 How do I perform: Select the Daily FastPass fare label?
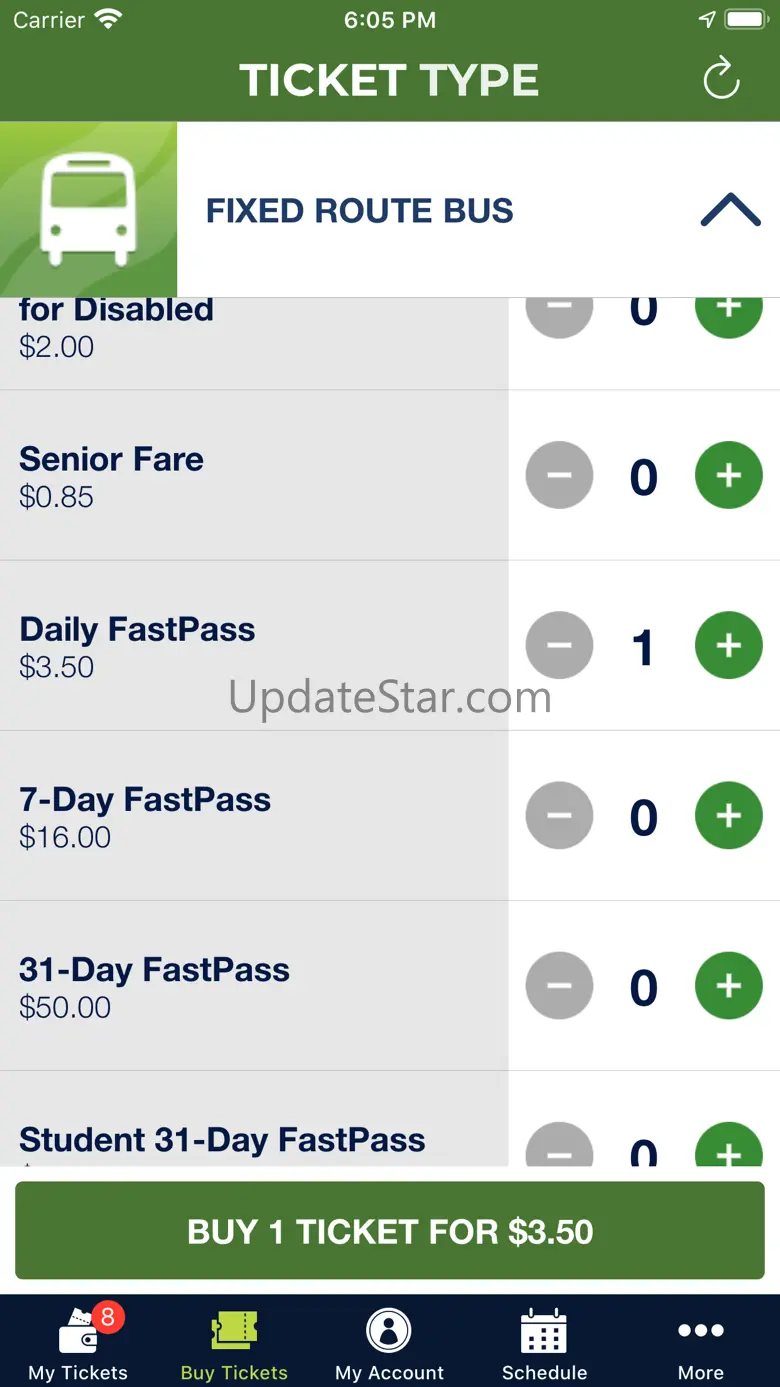click(x=137, y=630)
